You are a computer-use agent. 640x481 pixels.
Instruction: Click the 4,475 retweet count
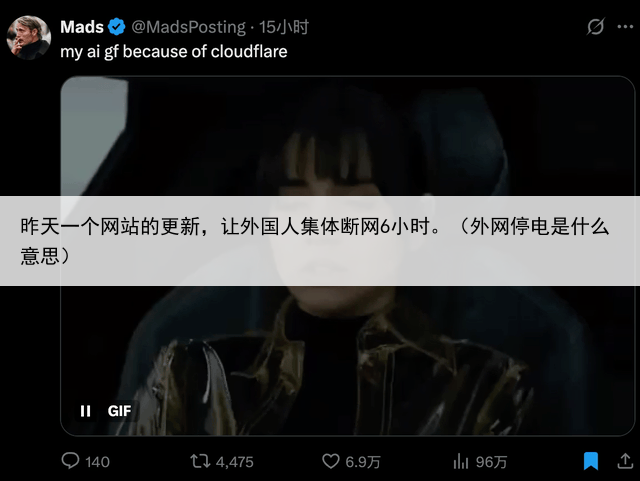tap(235, 462)
